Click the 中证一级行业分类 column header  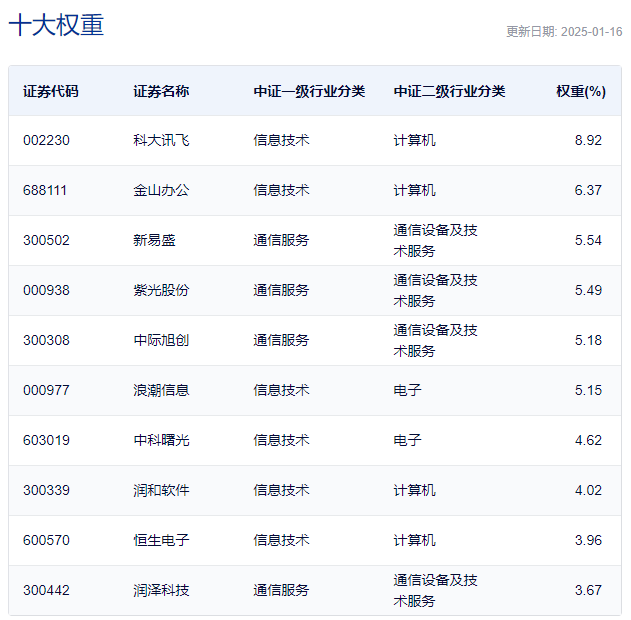[x=309, y=91]
